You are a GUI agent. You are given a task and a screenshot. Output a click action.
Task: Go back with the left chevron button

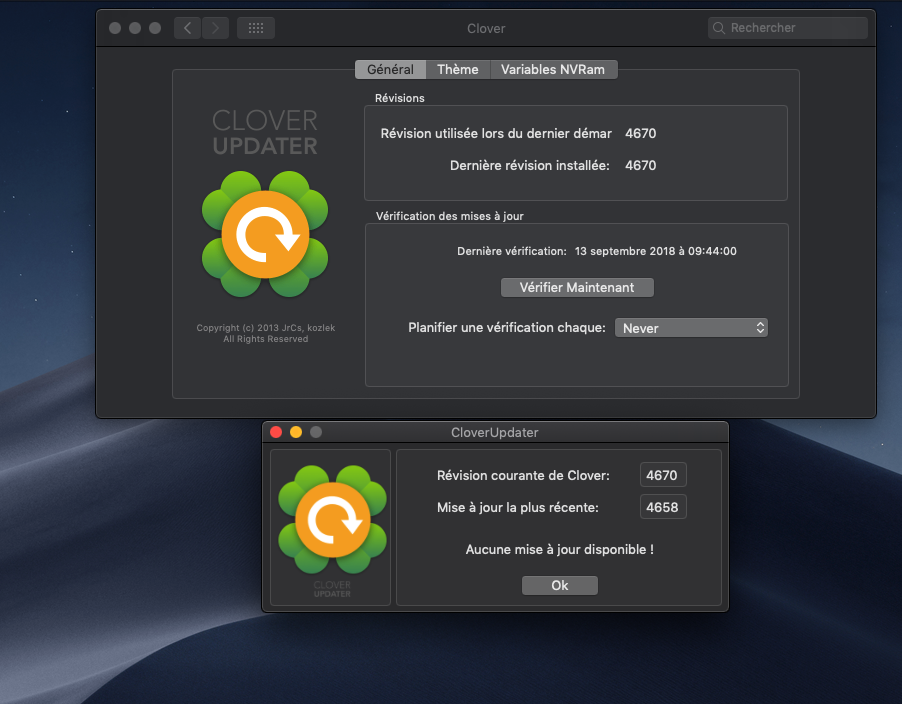[x=188, y=28]
